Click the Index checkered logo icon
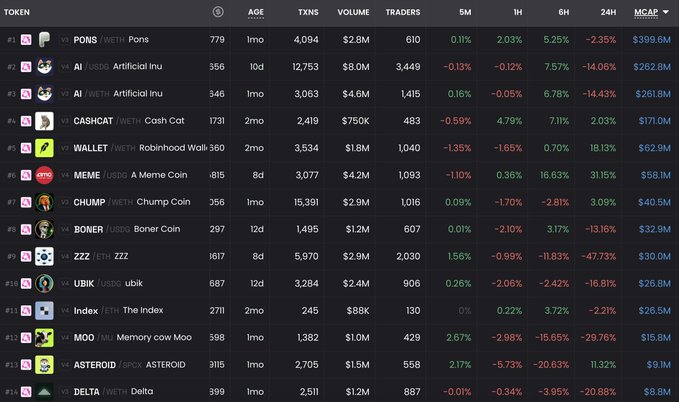679x402 pixels. click(44, 310)
